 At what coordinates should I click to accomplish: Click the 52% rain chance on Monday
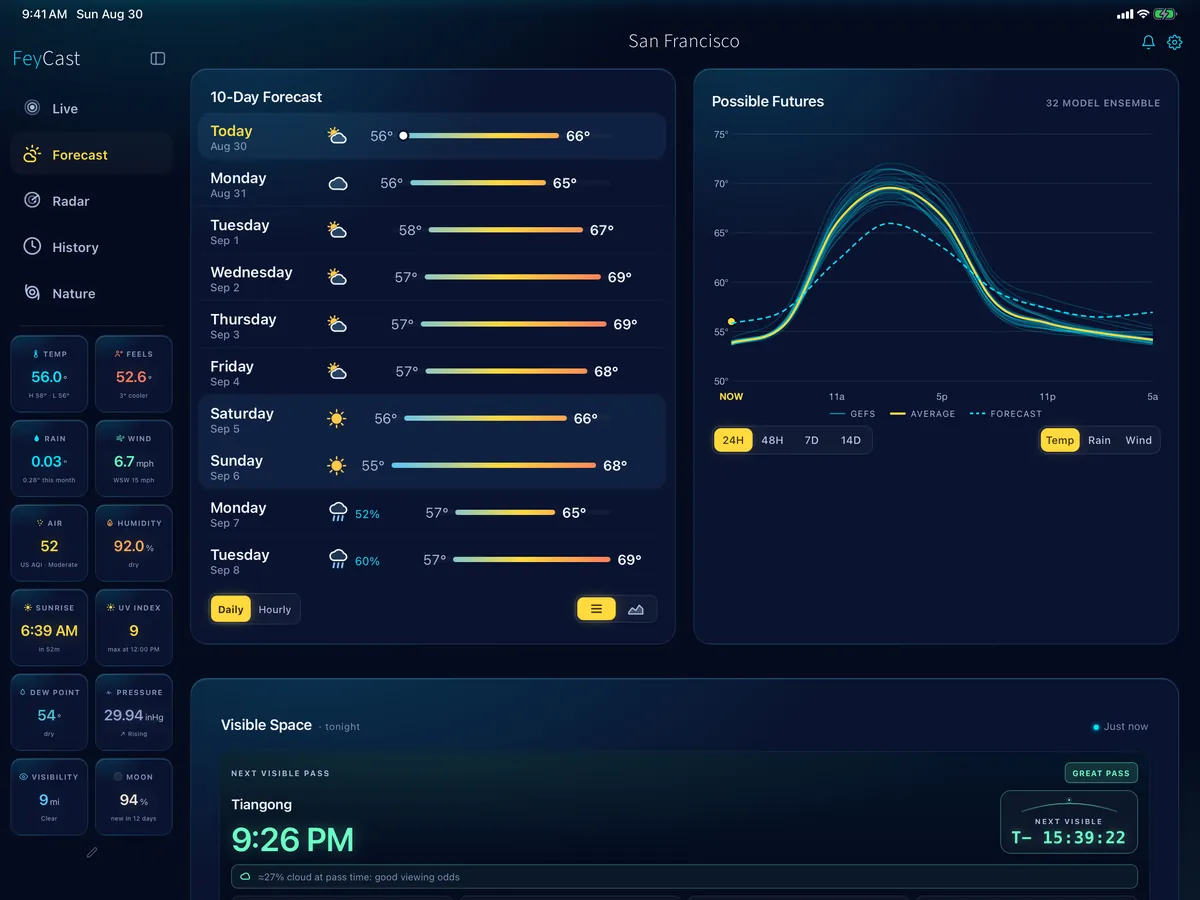coord(367,514)
